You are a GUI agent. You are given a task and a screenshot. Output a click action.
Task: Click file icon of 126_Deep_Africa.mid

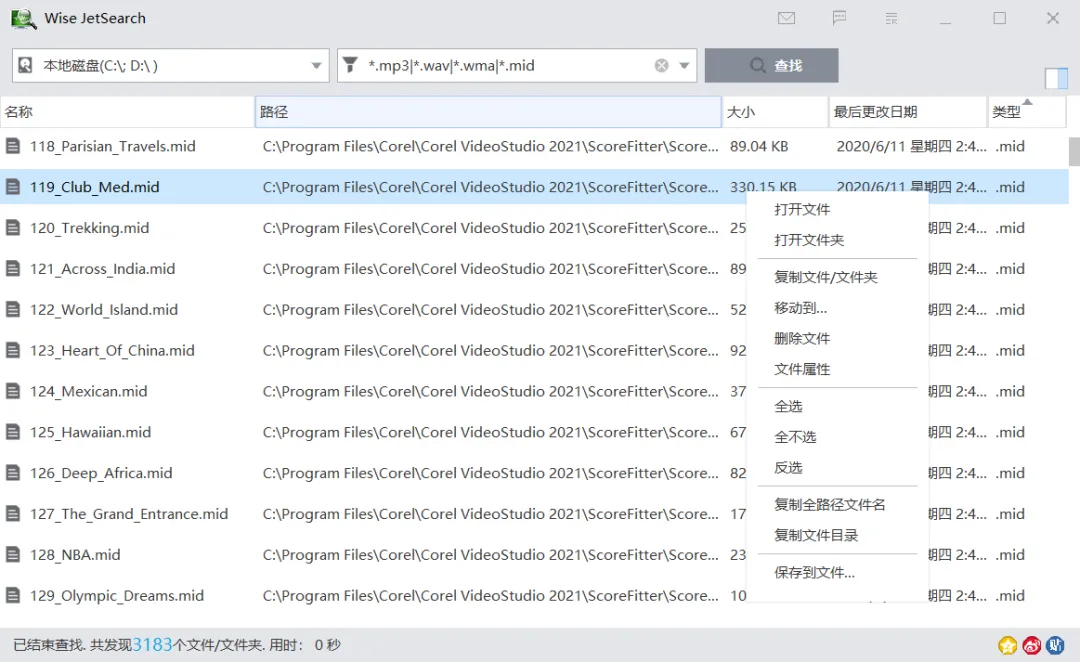tap(12, 473)
